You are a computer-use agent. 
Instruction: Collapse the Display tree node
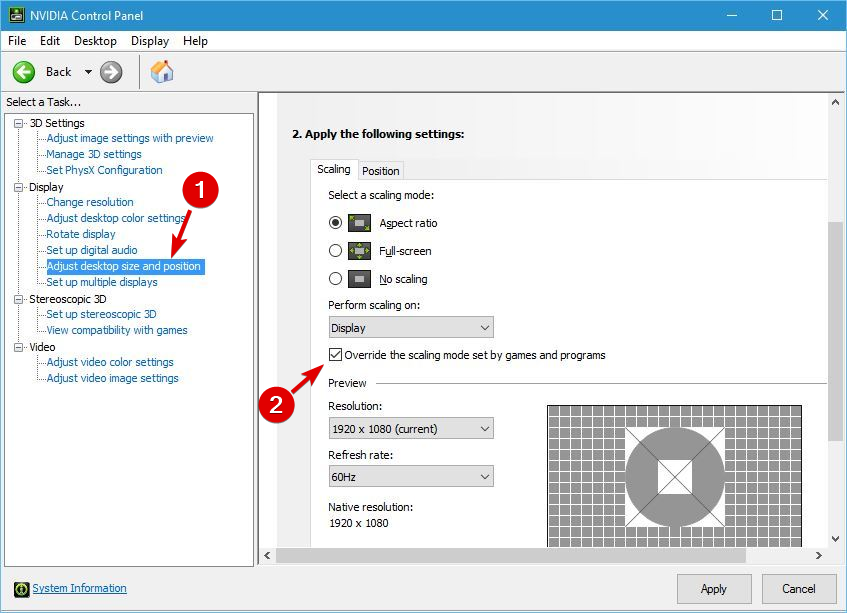(x=18, y=187)
